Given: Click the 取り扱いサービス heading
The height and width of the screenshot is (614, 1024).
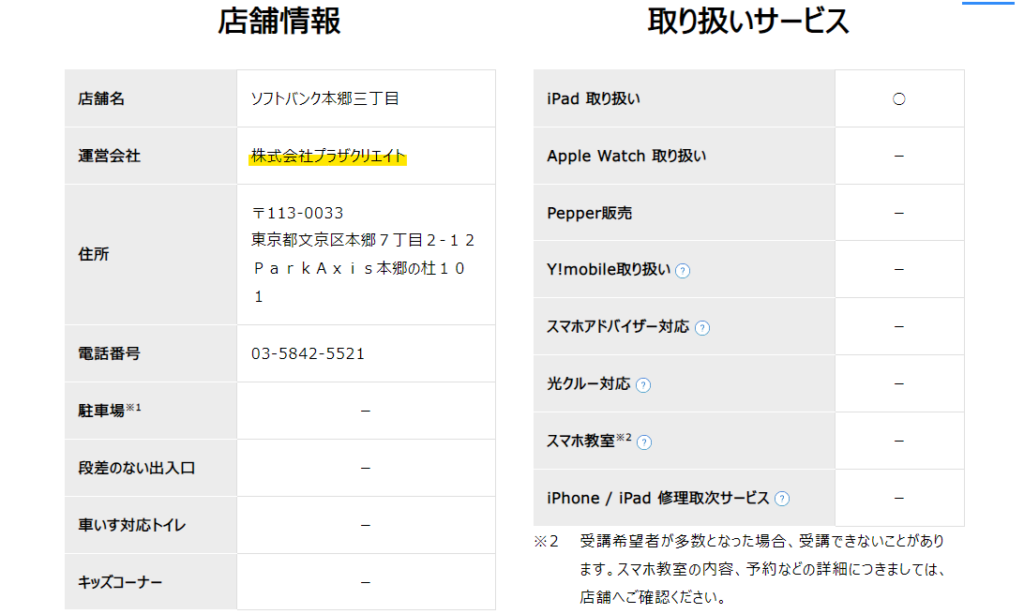Looking at the screenshot, I should [748, 20].
